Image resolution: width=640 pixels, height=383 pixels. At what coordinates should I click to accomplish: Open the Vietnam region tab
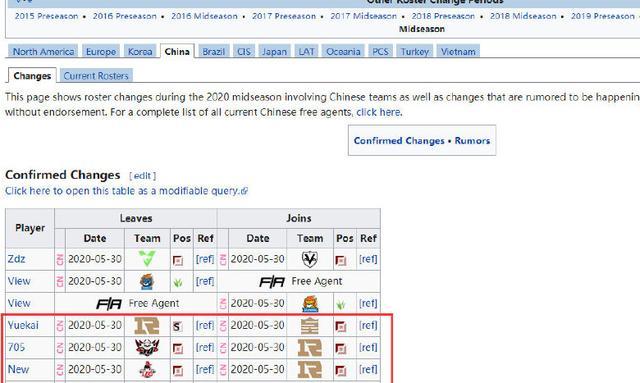(458, 51)
